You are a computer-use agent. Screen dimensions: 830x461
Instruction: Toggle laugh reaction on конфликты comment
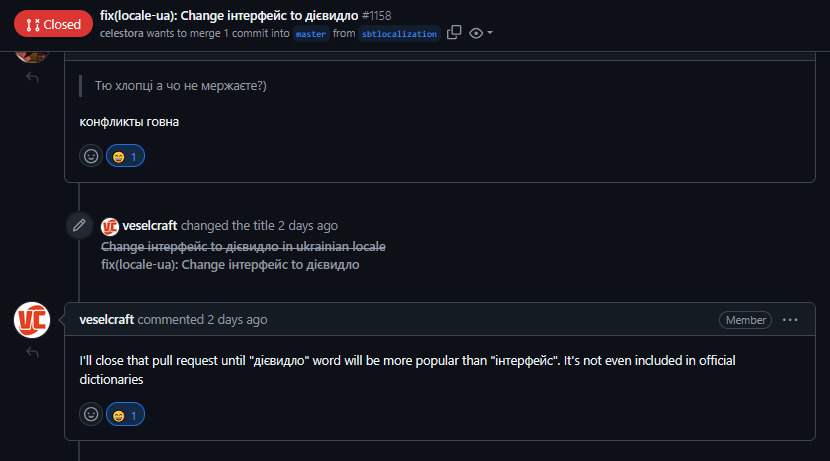[126, 156]
